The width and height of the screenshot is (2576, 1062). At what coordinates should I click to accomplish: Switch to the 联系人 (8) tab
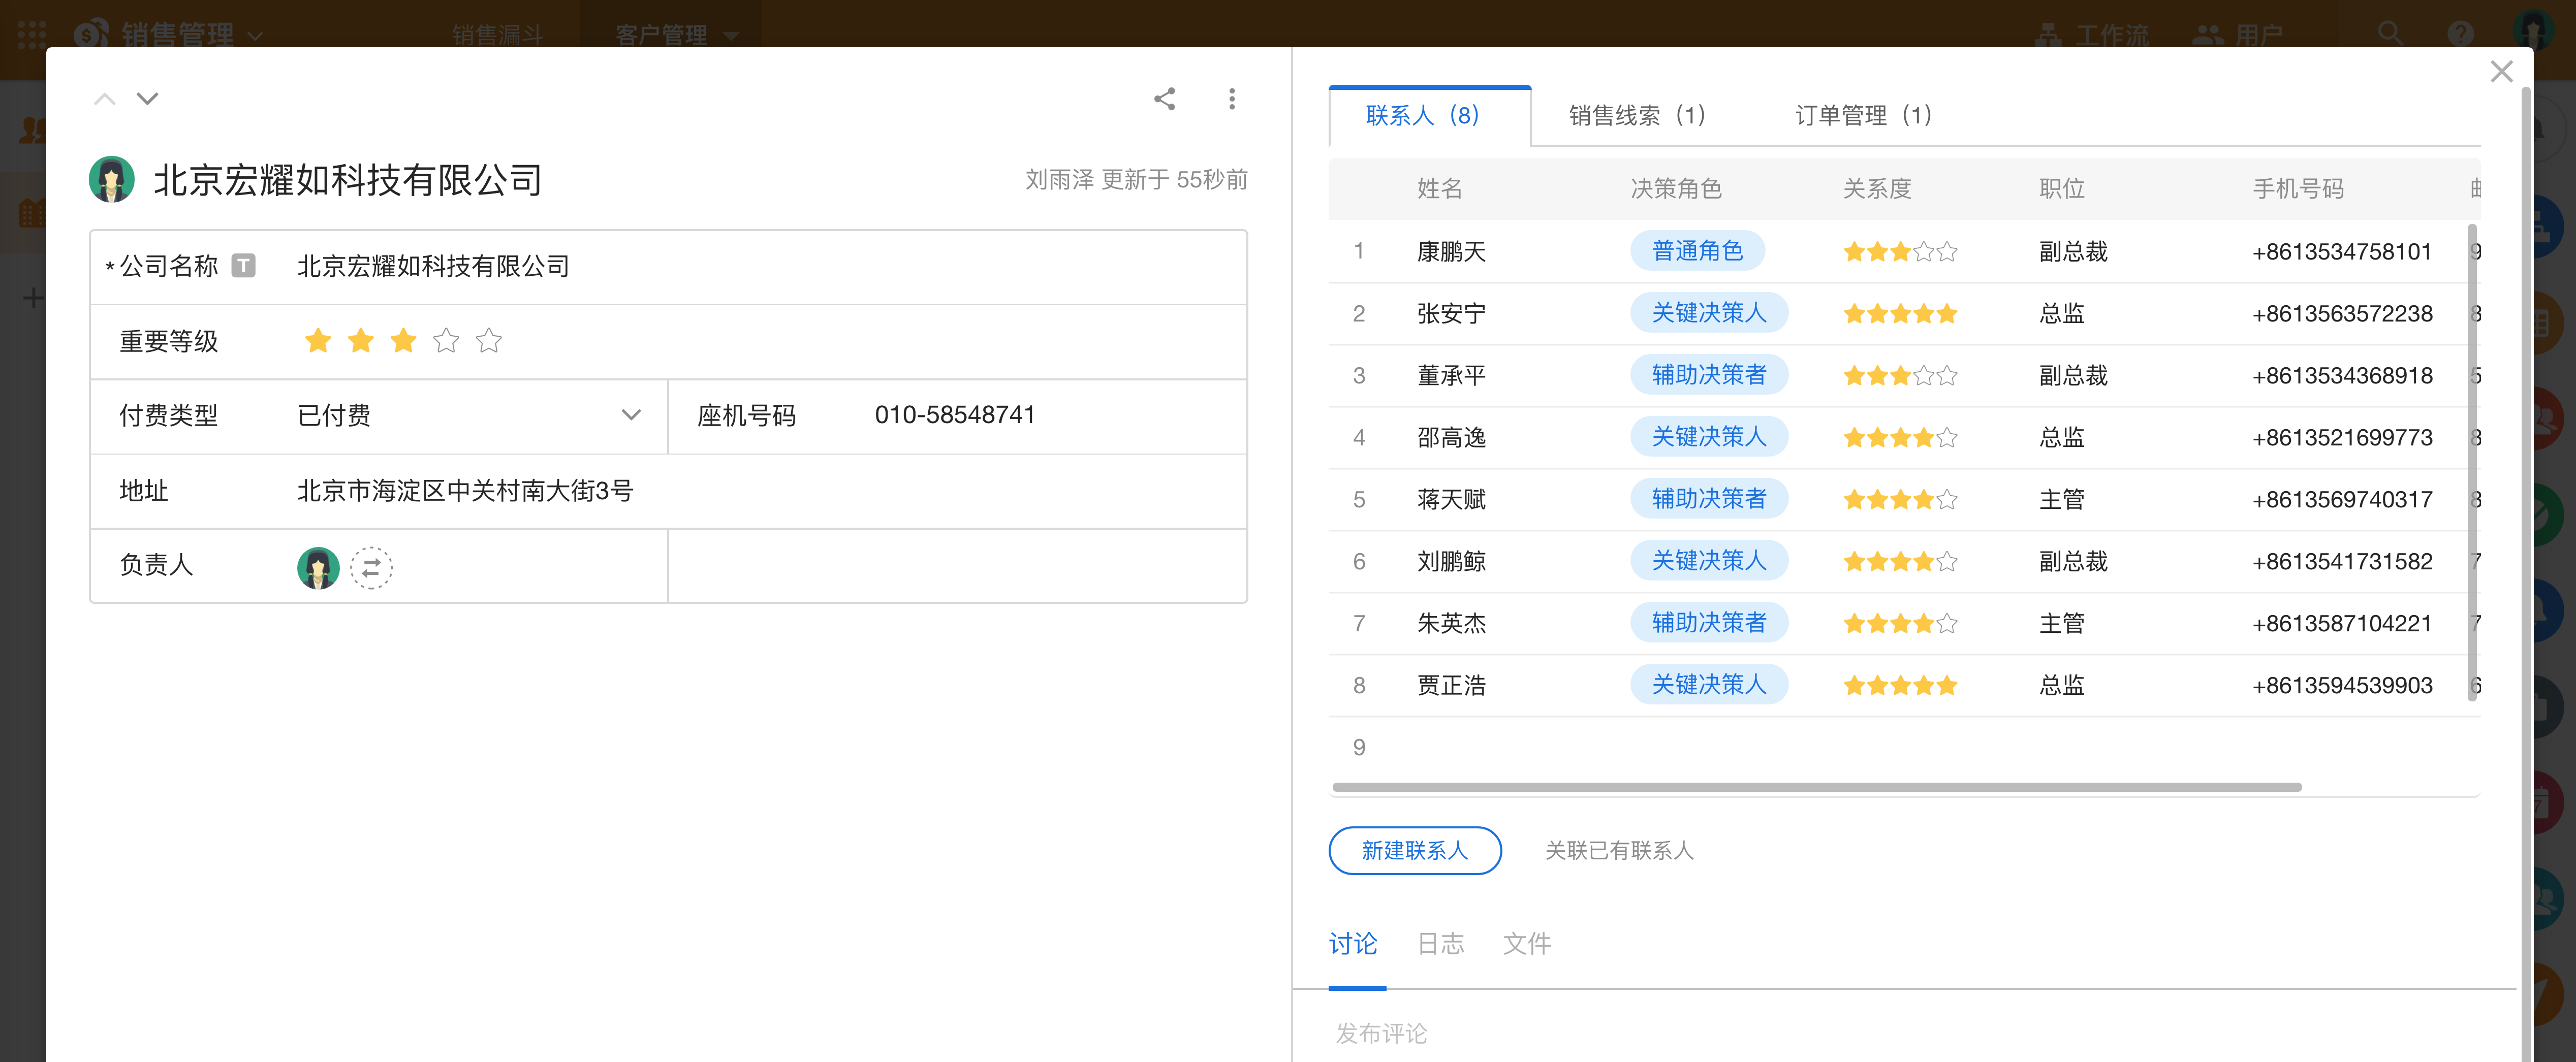pos(1430,116)
